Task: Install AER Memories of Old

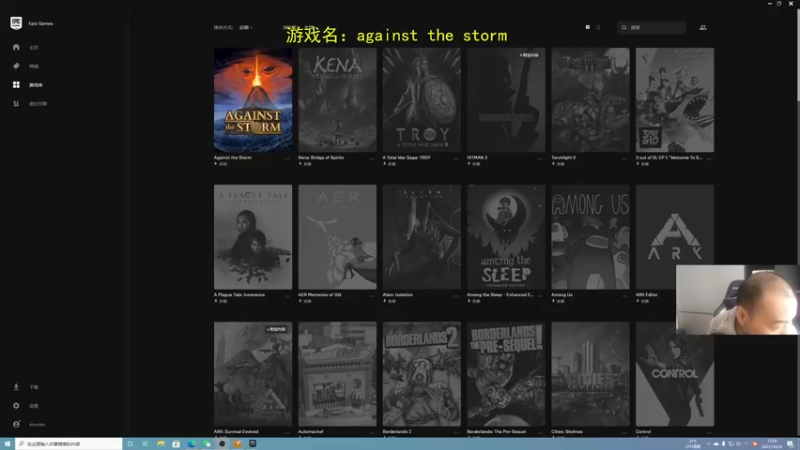Action: point(304,301)
